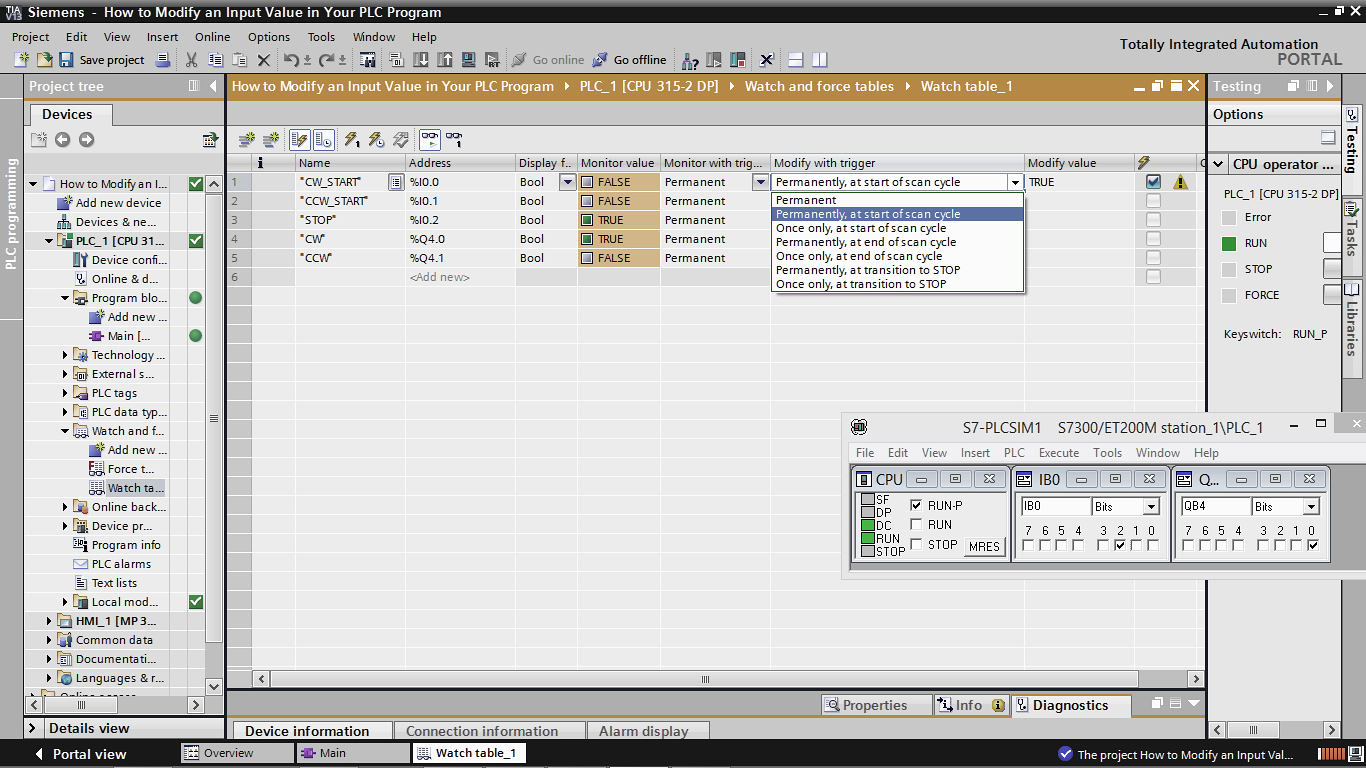Open Modify with trigger dropdown for CW_START
The width and height of the screenshot is (1366, 768).
pyautogui.click(x=1015, y=182)
